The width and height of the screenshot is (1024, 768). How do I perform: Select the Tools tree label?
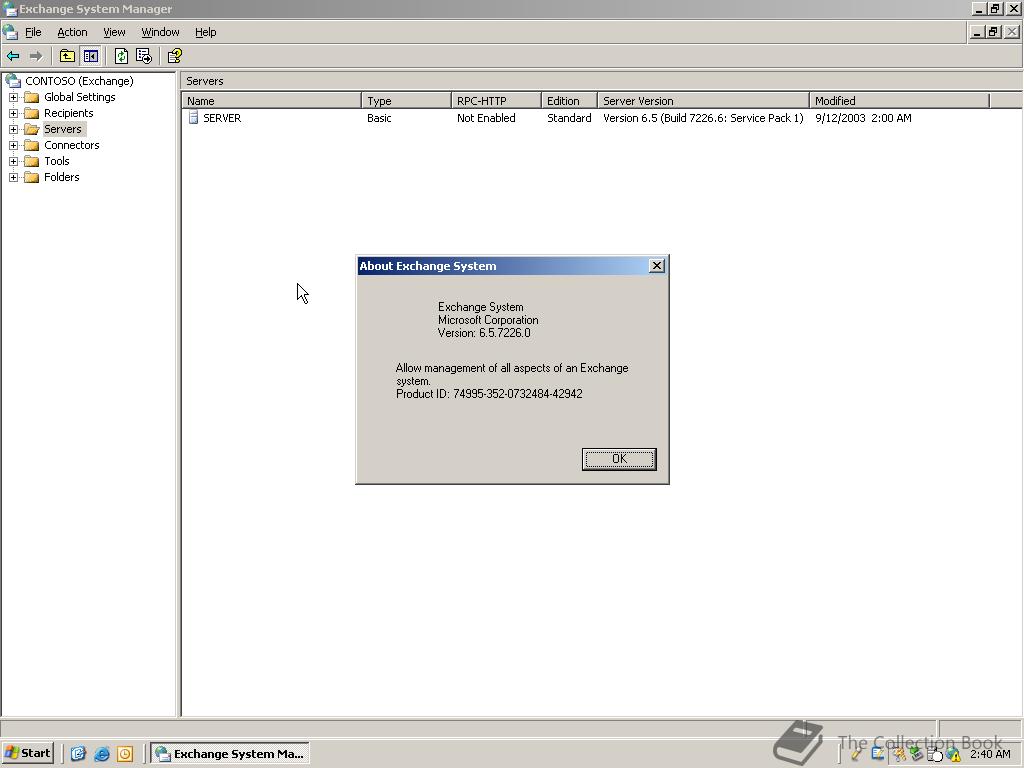(x=57, y=161)
